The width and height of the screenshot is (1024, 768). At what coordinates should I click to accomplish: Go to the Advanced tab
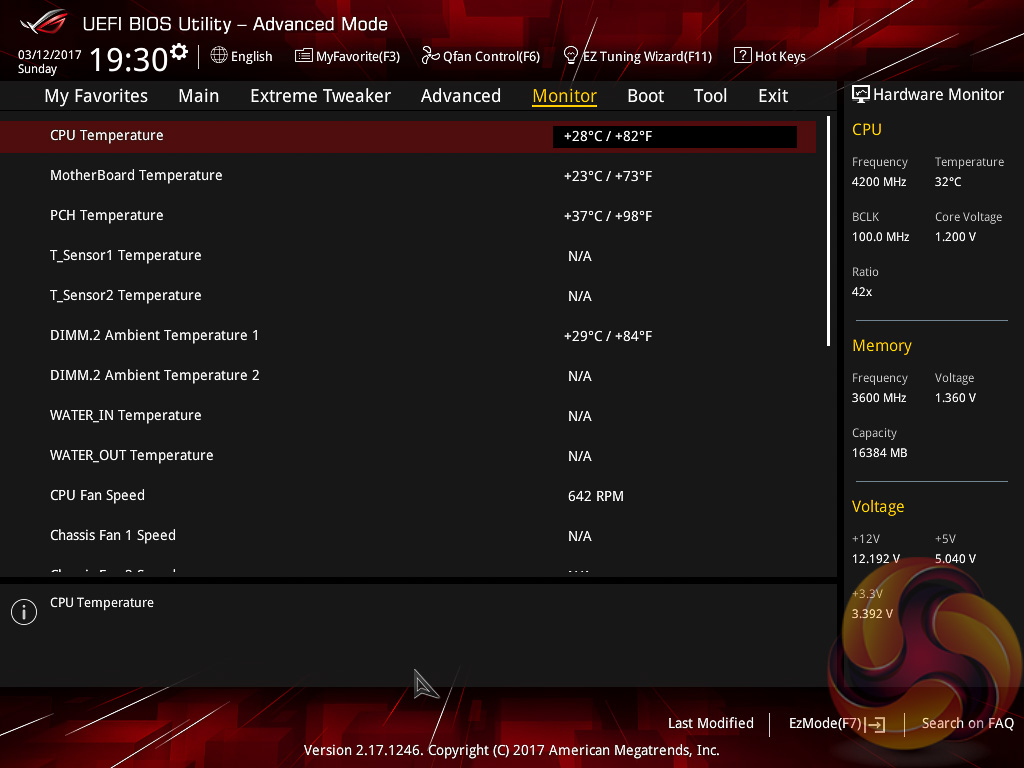461,96
